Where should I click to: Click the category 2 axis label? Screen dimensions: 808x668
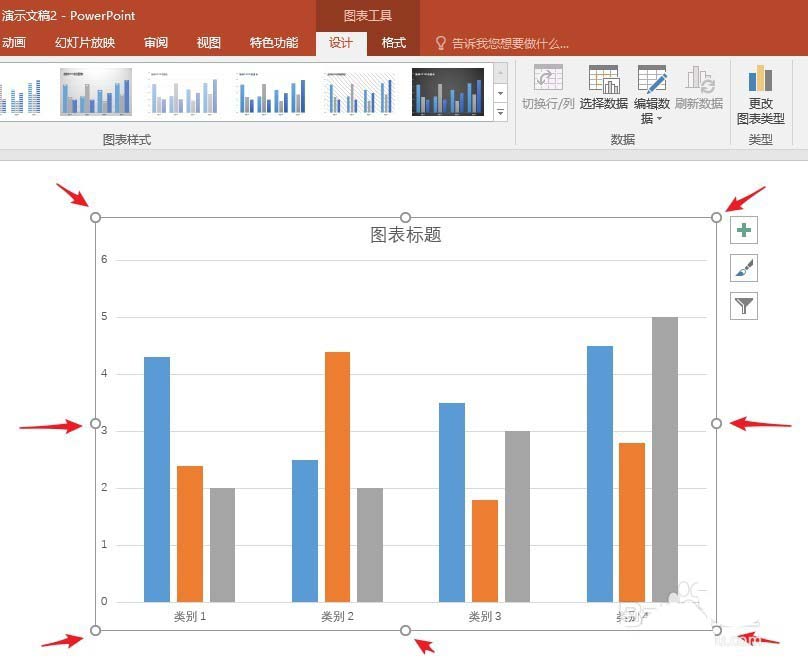(337, 616)
